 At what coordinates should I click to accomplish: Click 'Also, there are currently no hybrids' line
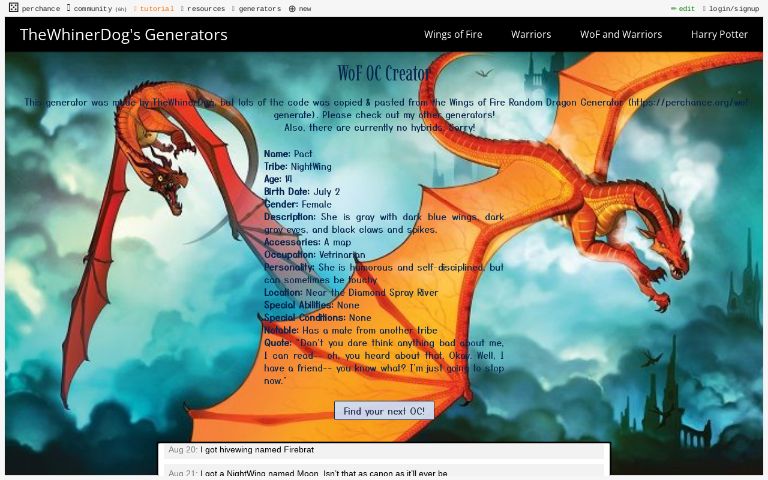click(379, 128)
